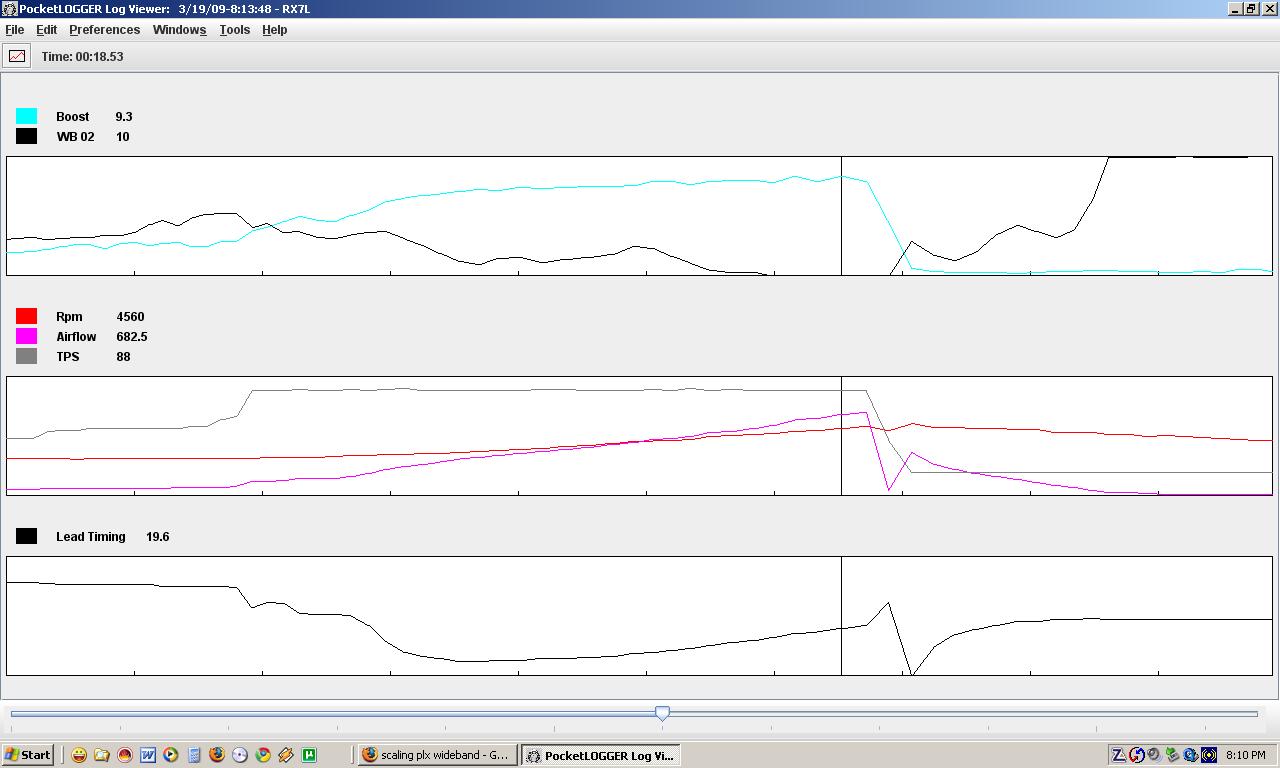Launch Microsoft Word from the quick launch bar
The image size is (1280, 768).
(x=148, y=755)
